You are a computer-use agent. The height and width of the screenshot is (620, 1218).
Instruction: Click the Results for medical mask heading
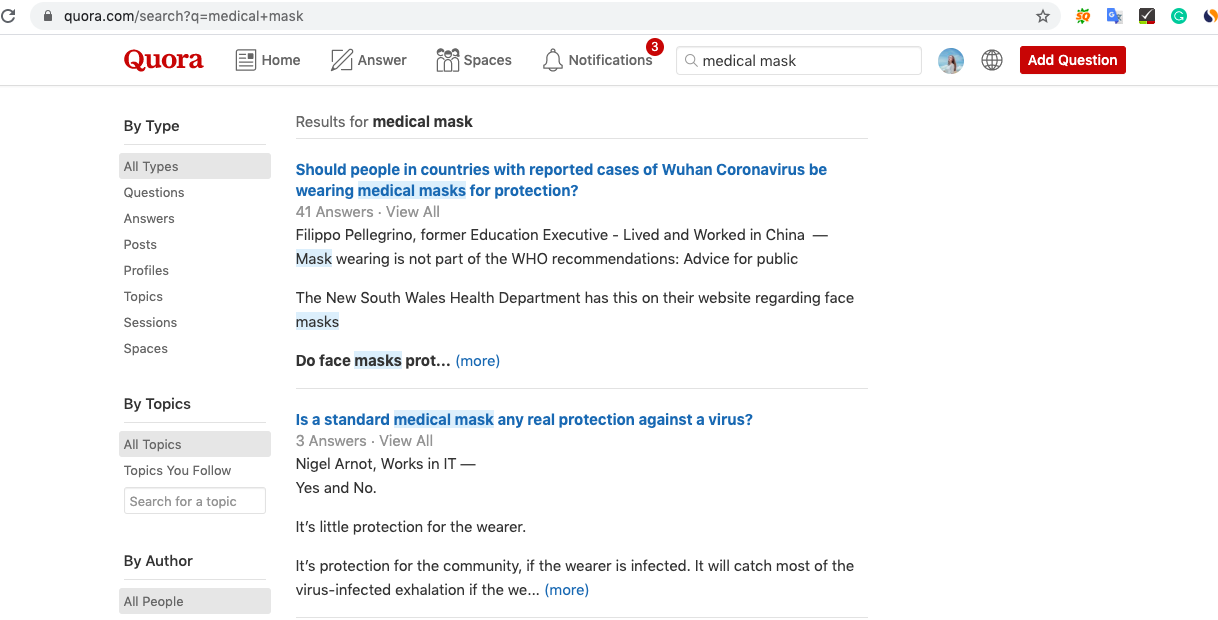pos(384,122)
